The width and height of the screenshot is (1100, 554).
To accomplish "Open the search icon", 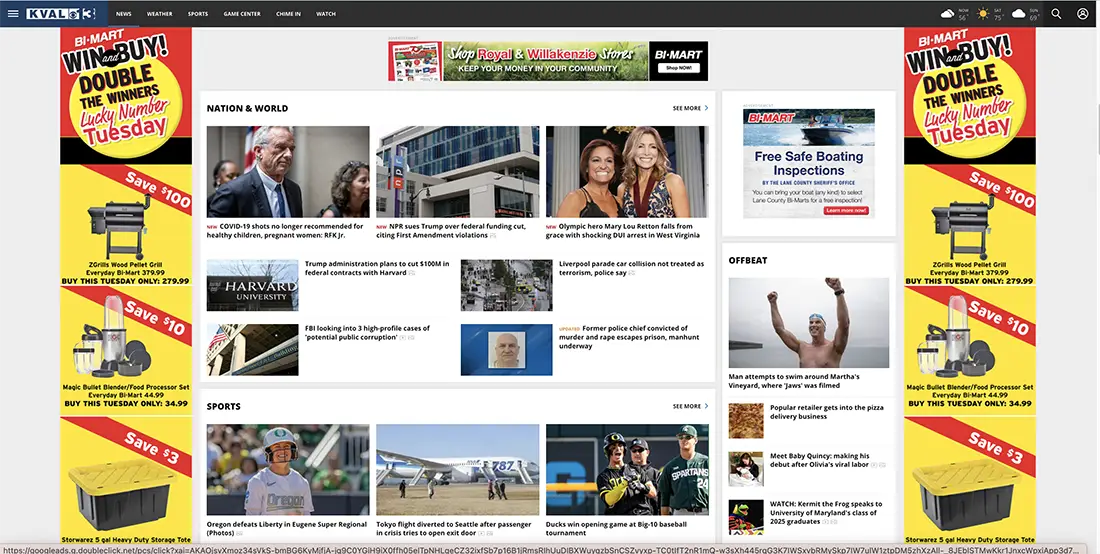I will coord(1056,13).
